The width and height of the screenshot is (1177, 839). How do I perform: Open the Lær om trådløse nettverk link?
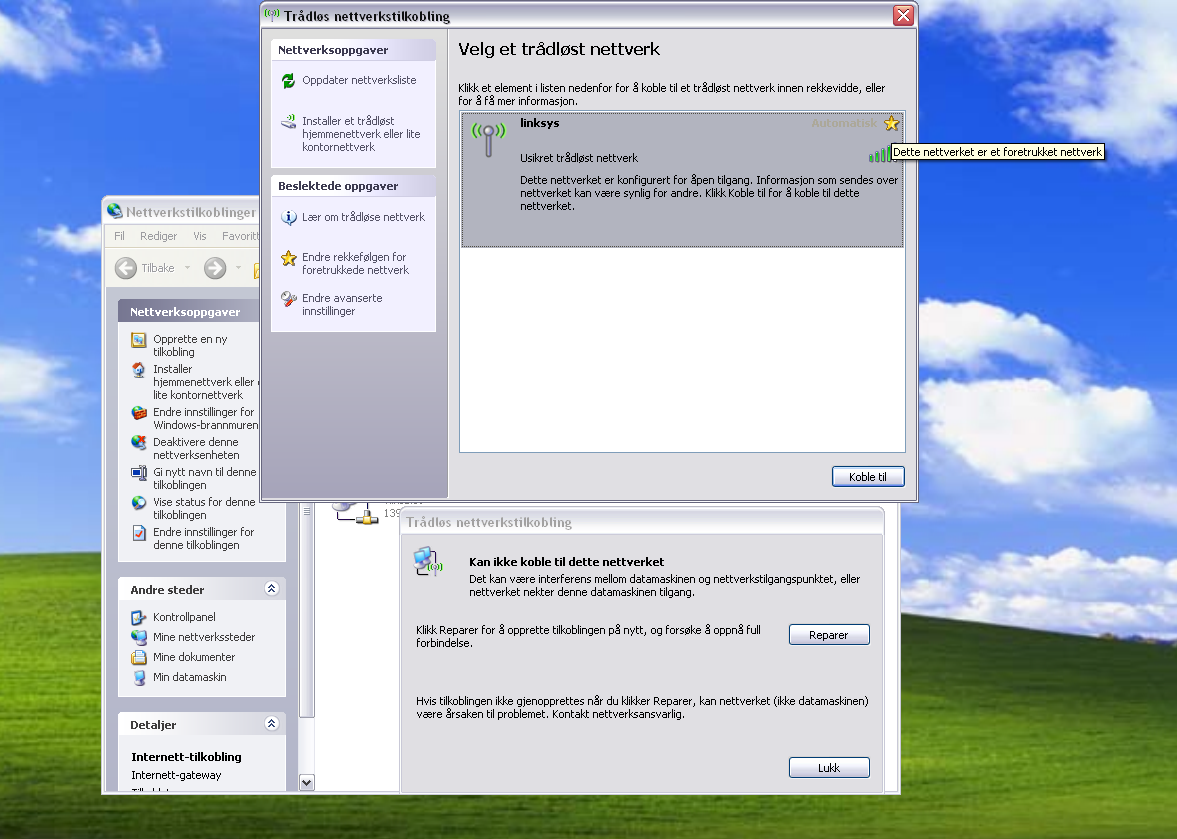(x=363, y=217)
